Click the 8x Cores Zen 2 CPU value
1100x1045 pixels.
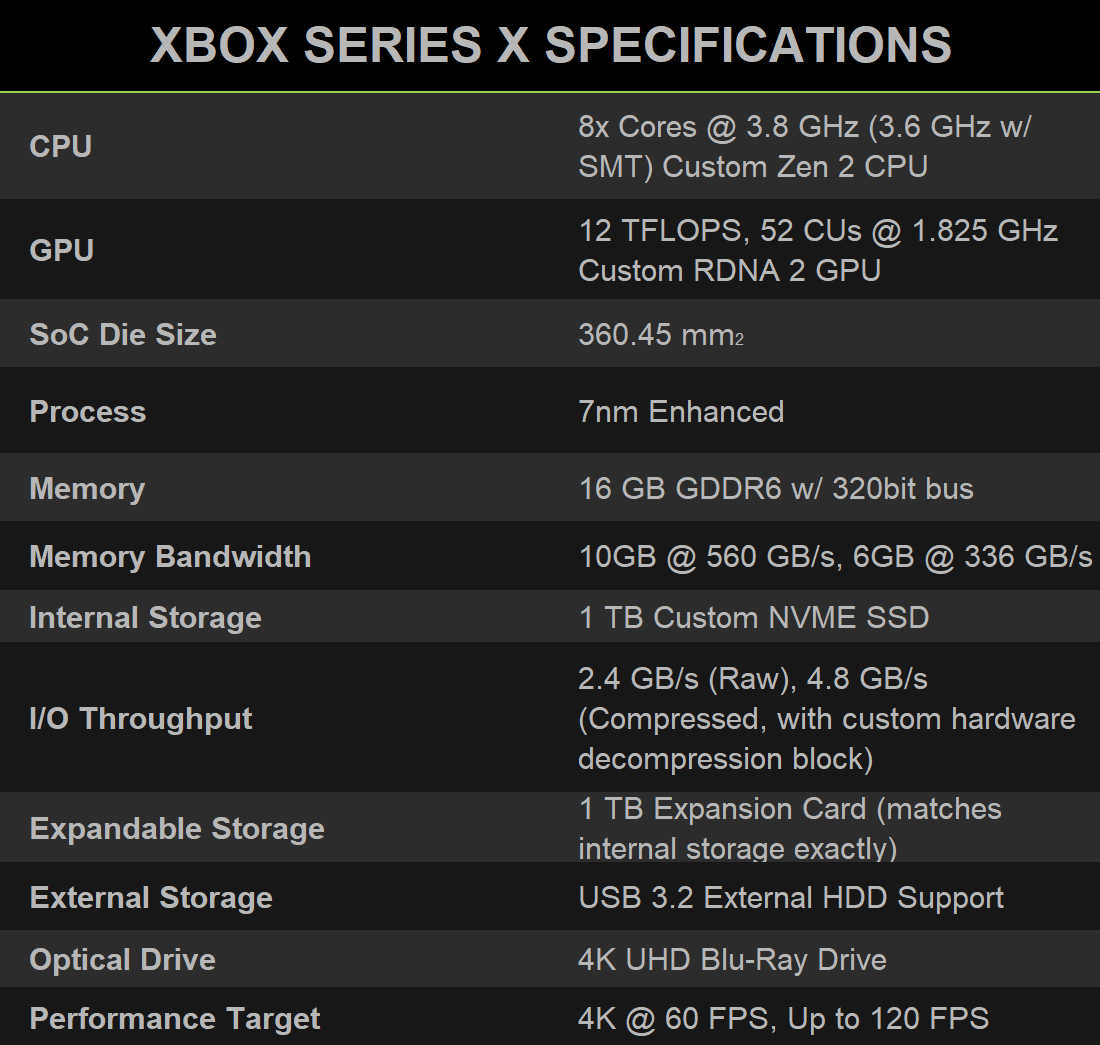coord(804,146)
